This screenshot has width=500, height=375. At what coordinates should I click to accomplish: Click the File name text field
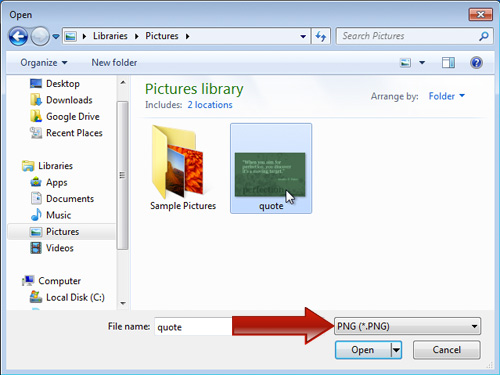point(193,327)
